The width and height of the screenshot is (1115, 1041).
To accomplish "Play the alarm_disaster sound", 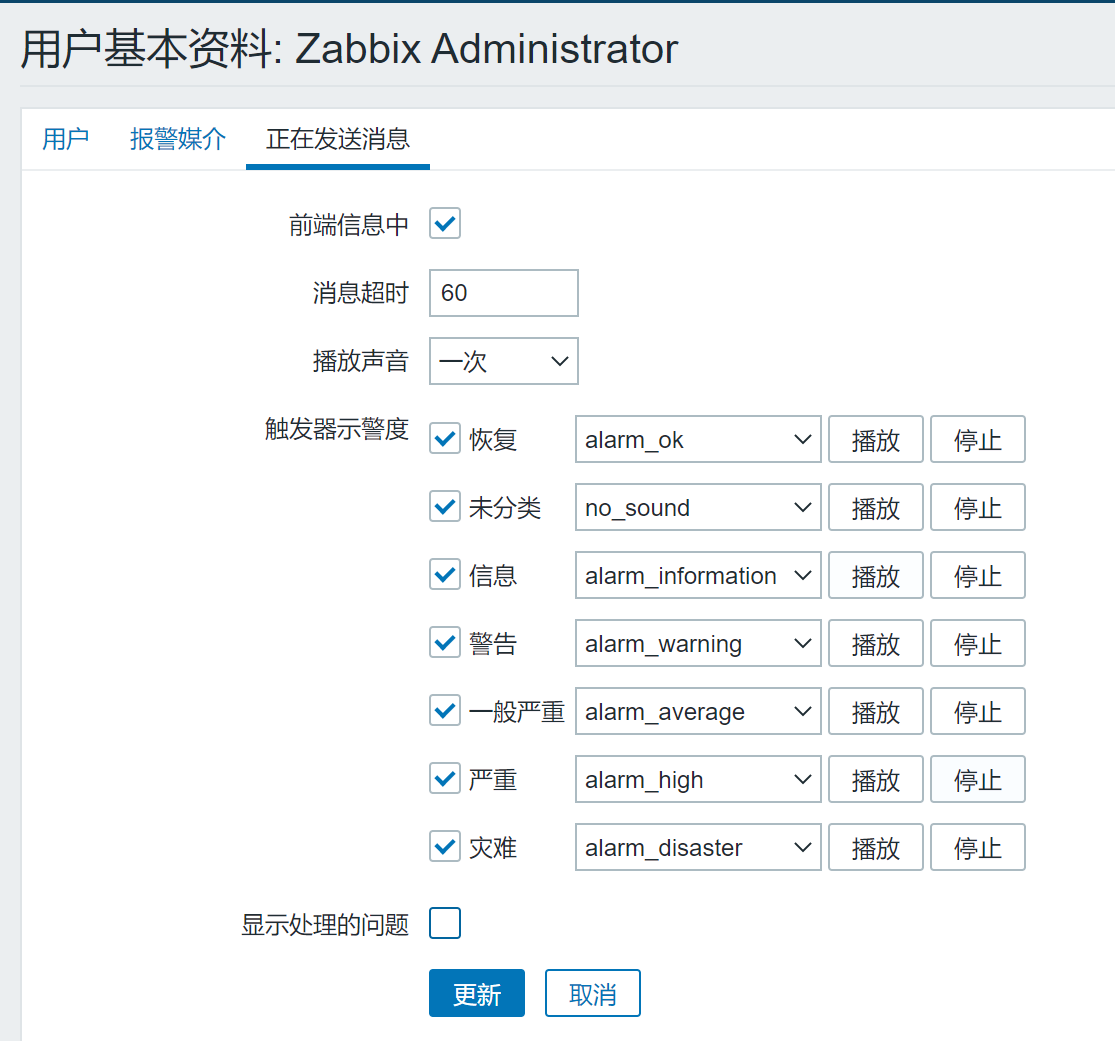I will click(875, 847).
